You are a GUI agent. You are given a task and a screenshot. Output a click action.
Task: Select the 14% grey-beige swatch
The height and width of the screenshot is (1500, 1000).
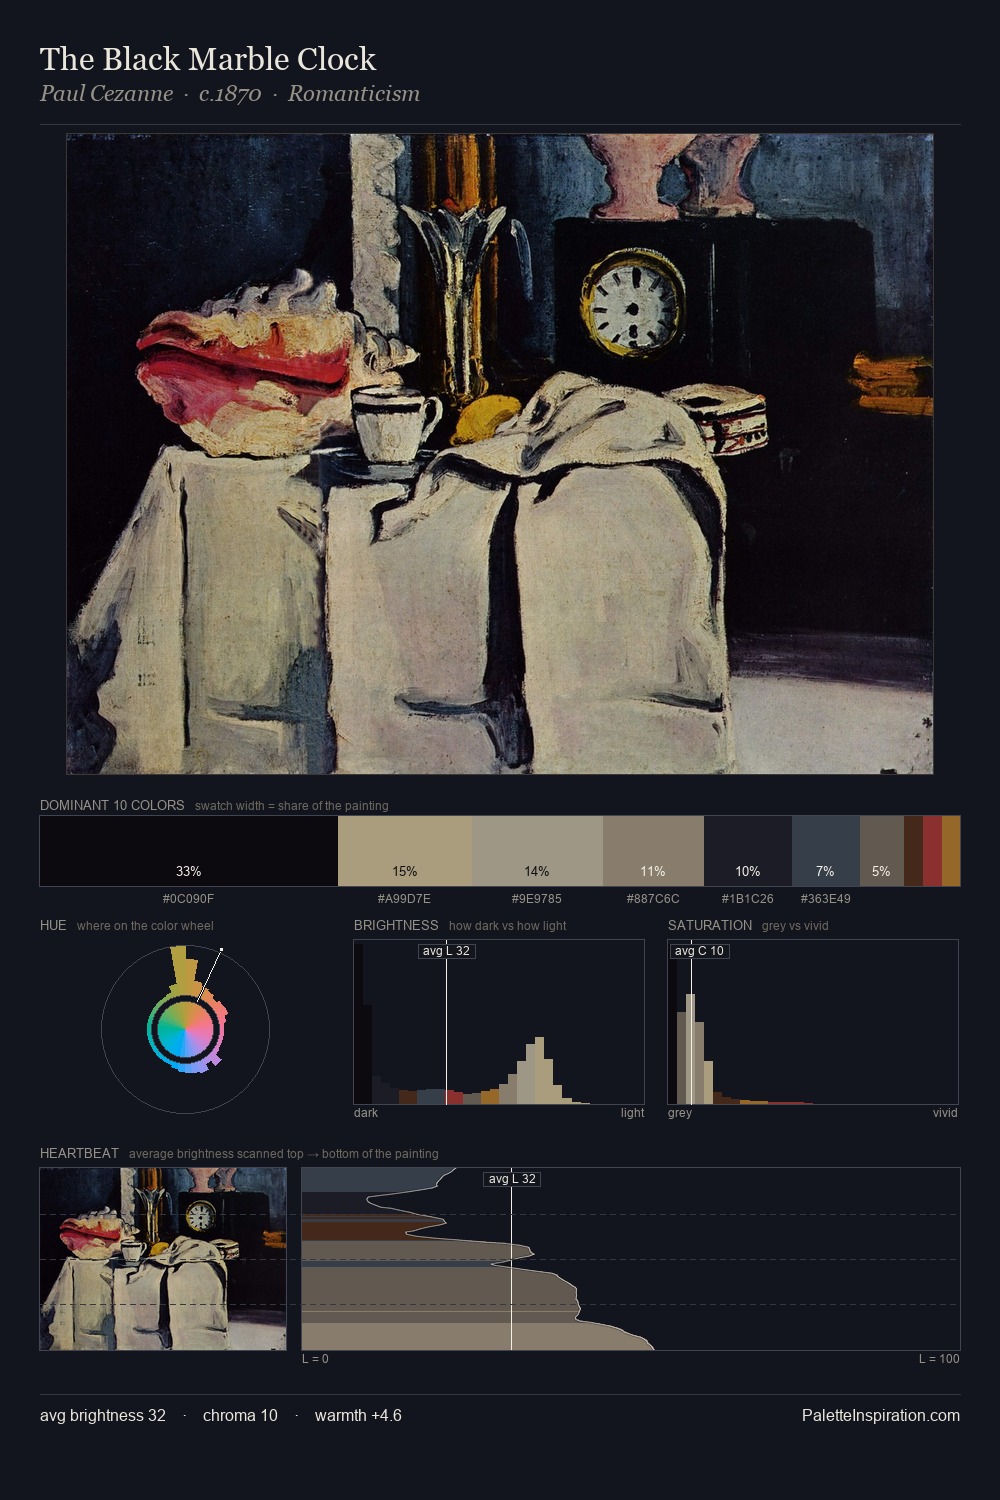[x=537, y=851]
